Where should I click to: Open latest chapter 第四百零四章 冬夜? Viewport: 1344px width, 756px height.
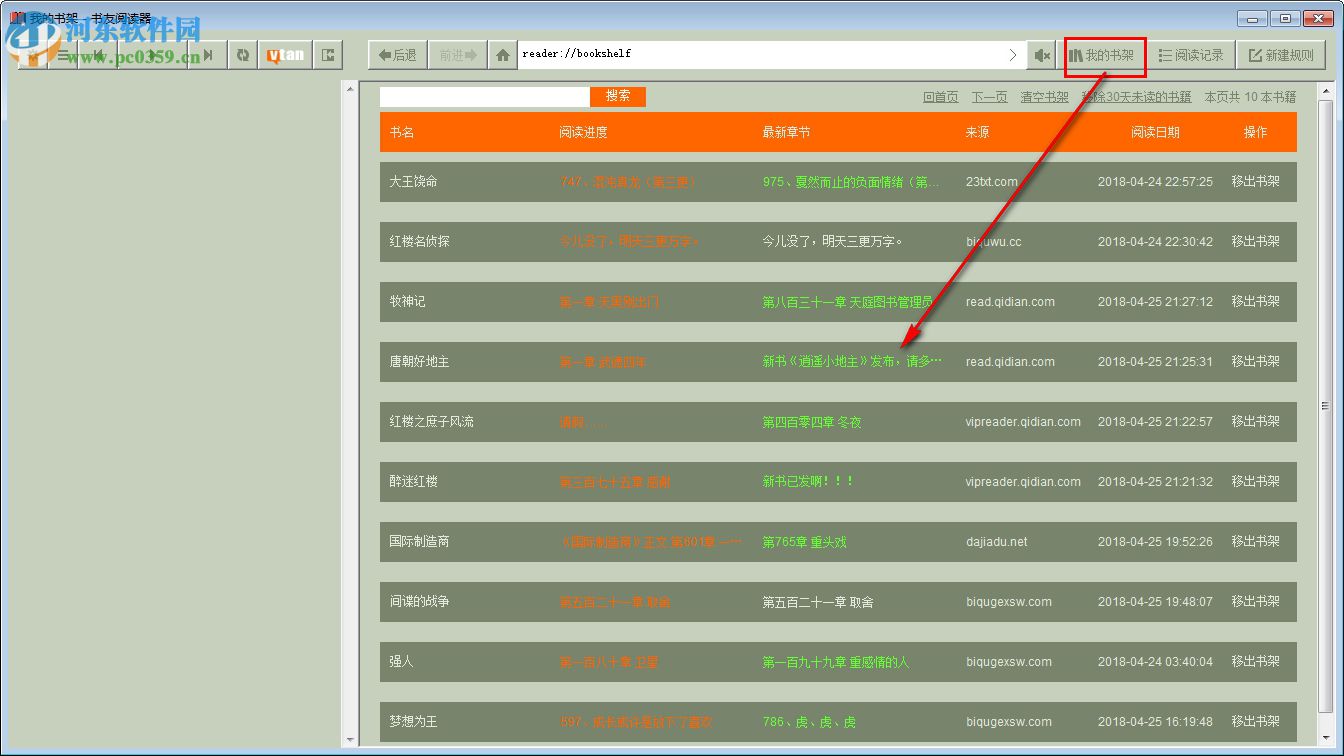click(812, 422)
